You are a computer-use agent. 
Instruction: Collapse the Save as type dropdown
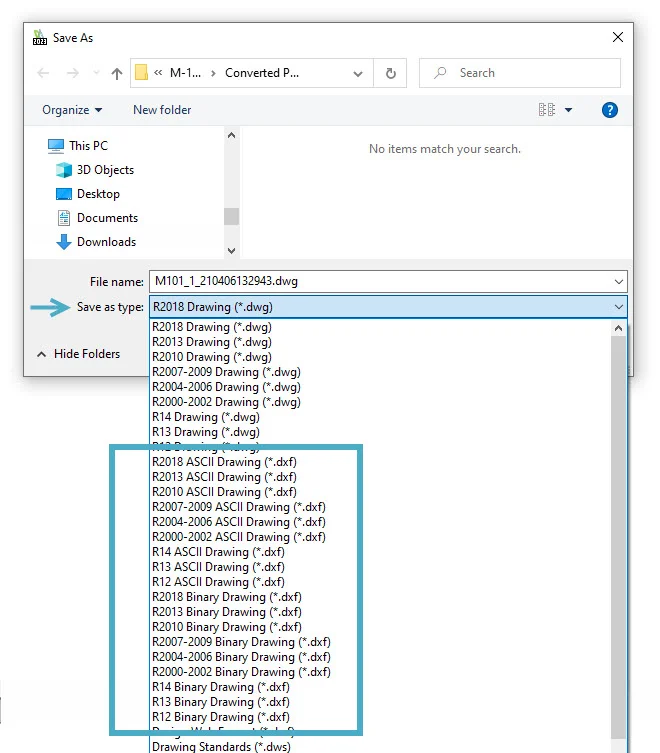618,307
